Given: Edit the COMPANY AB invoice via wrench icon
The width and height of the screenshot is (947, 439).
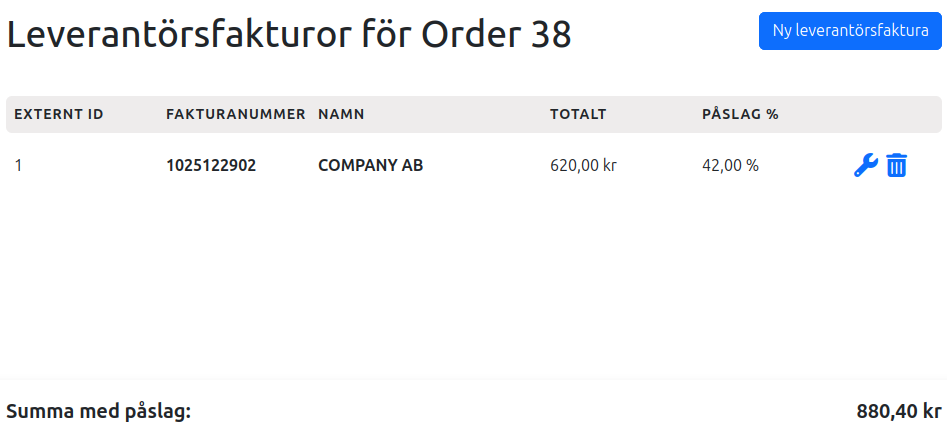Looking at the screenshot, I should 865,166.
